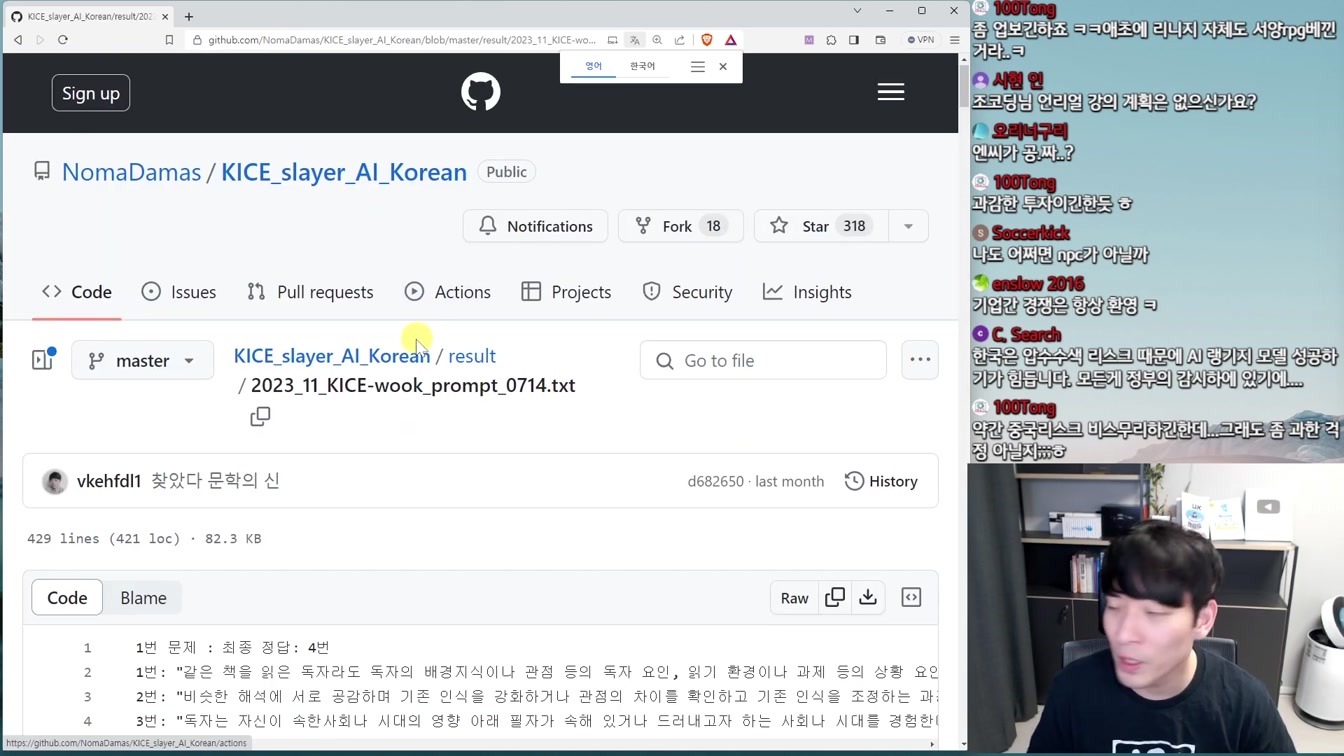Bookmark this page with the bookmark icon

point(169,40)
